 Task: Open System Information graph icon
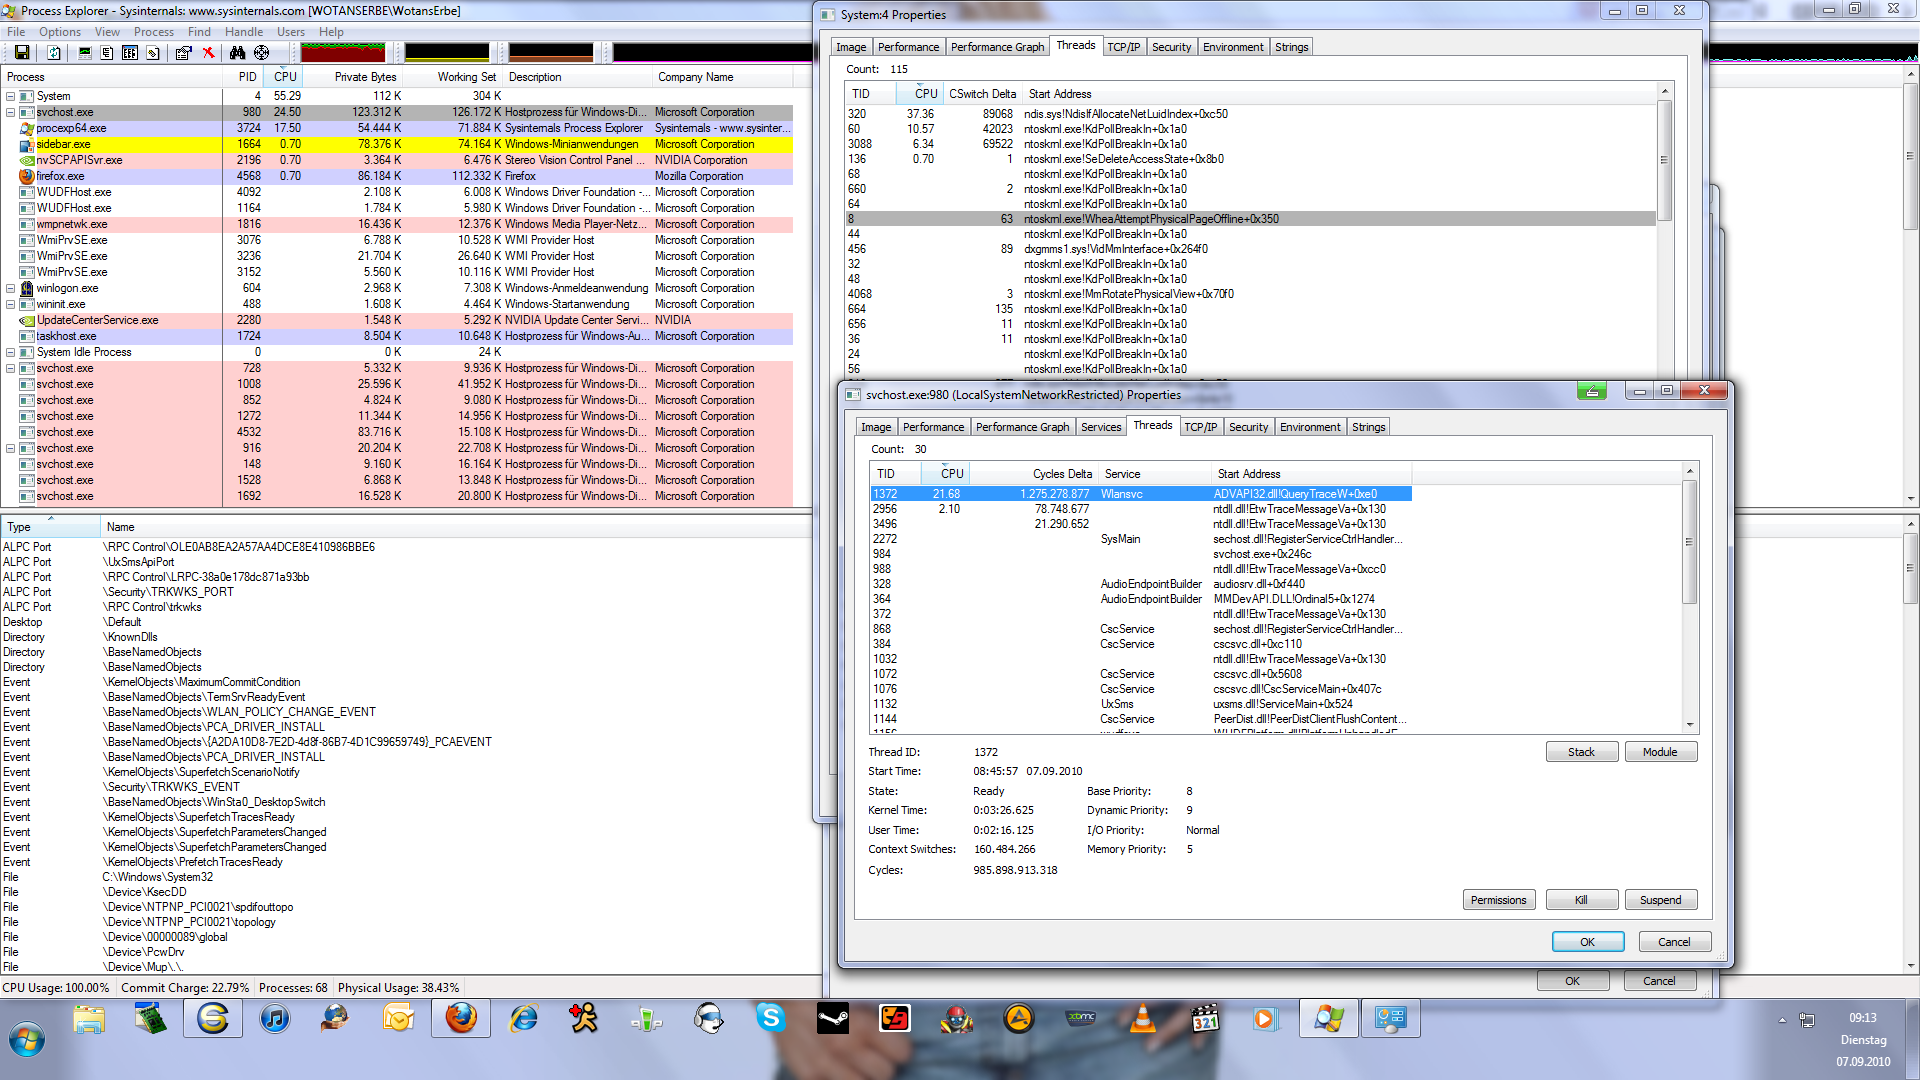pos(85,52)
